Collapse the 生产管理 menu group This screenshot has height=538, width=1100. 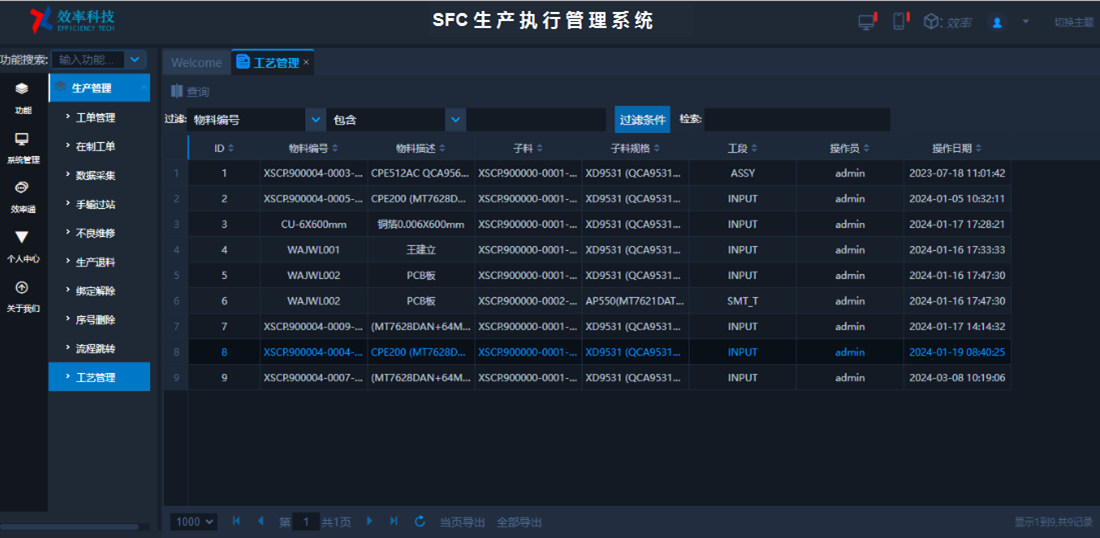click(99, 88)
